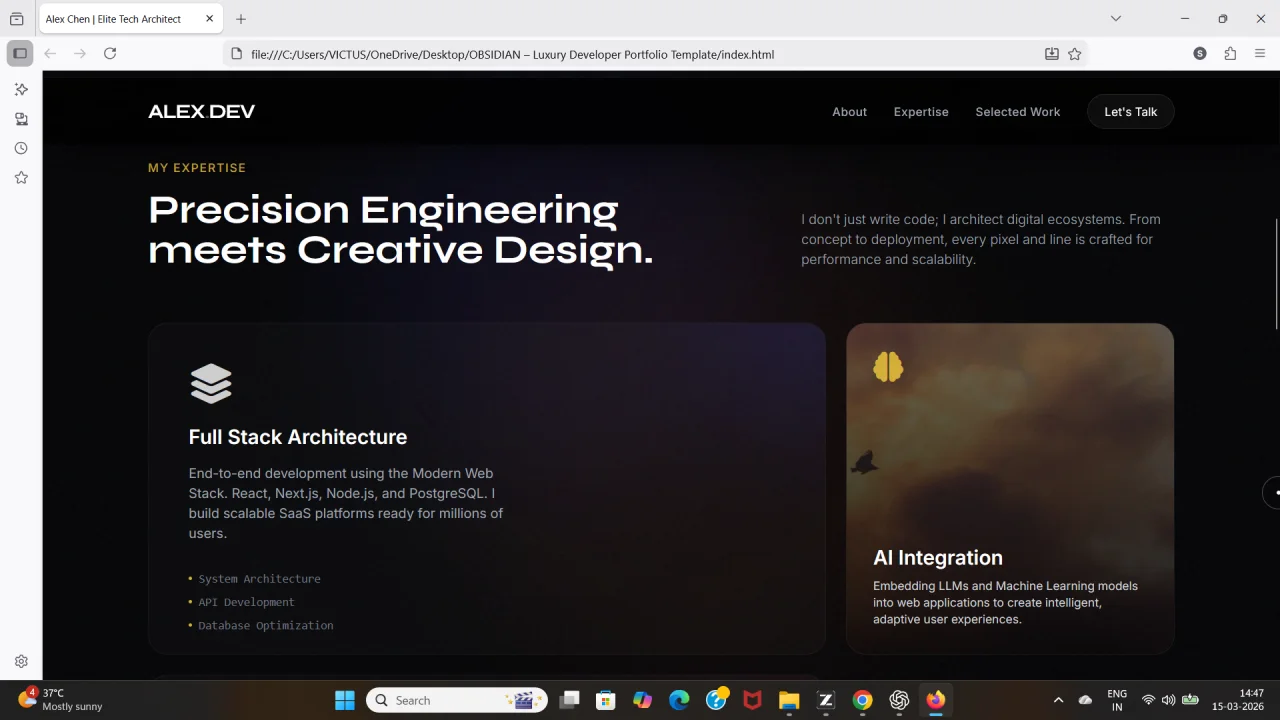The height and width of the screenshot is (720, 1280).
Task: Open the AI chatbot sidebar icon
Action: 21,89
